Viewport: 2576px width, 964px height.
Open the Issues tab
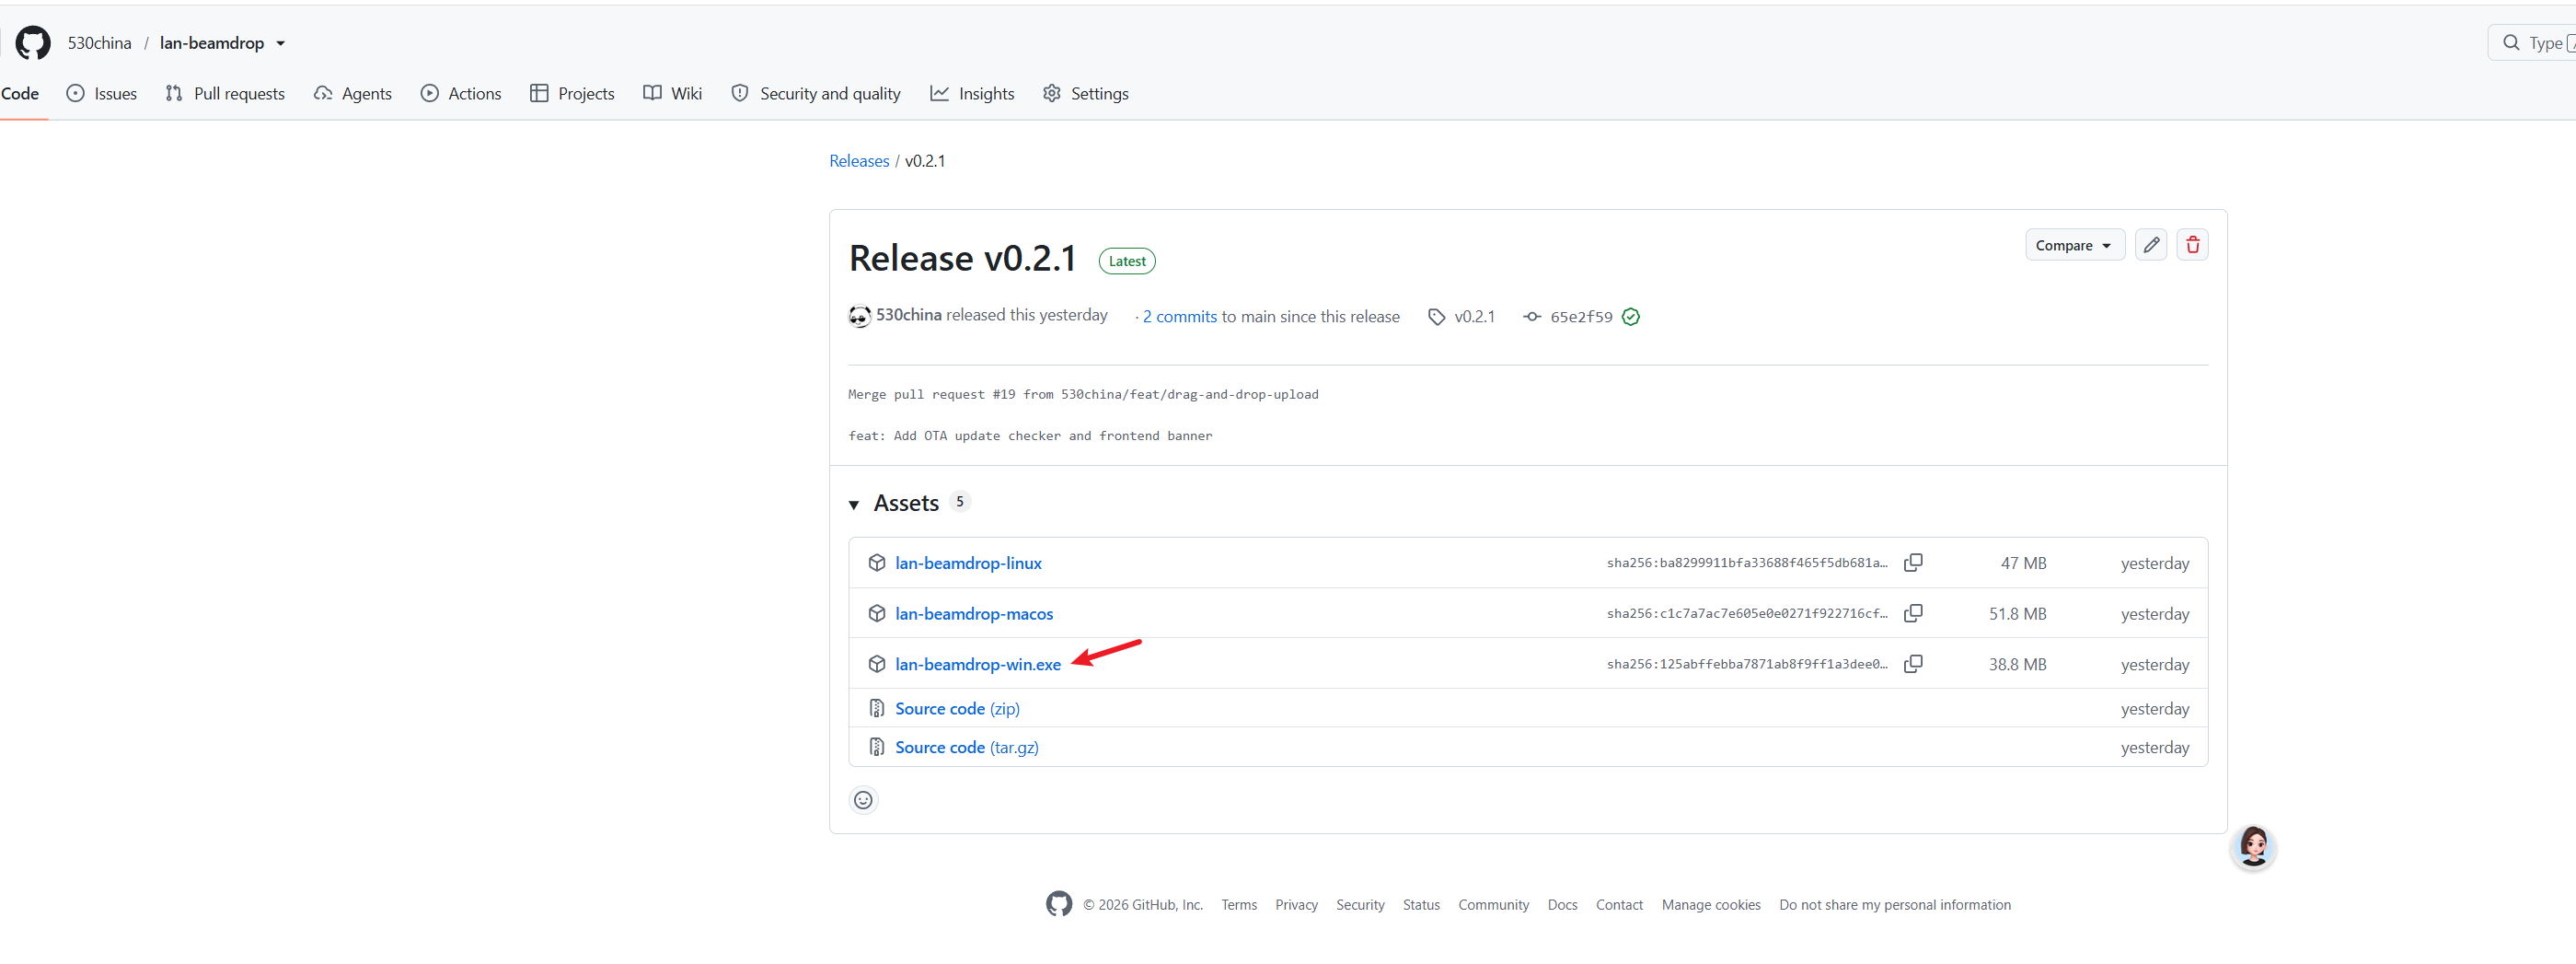pyautogui.click(x=102, y=93)
